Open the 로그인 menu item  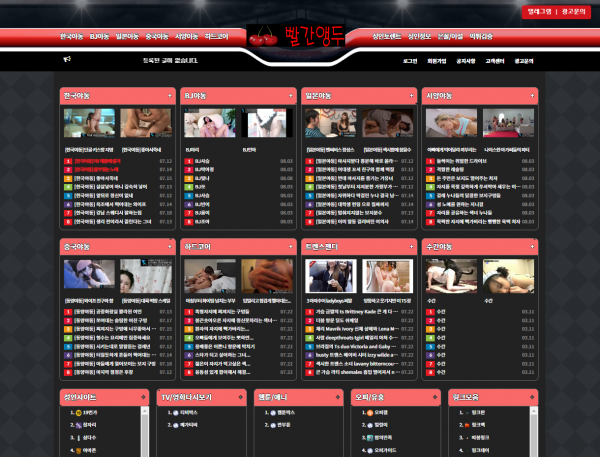pos(410,60)
